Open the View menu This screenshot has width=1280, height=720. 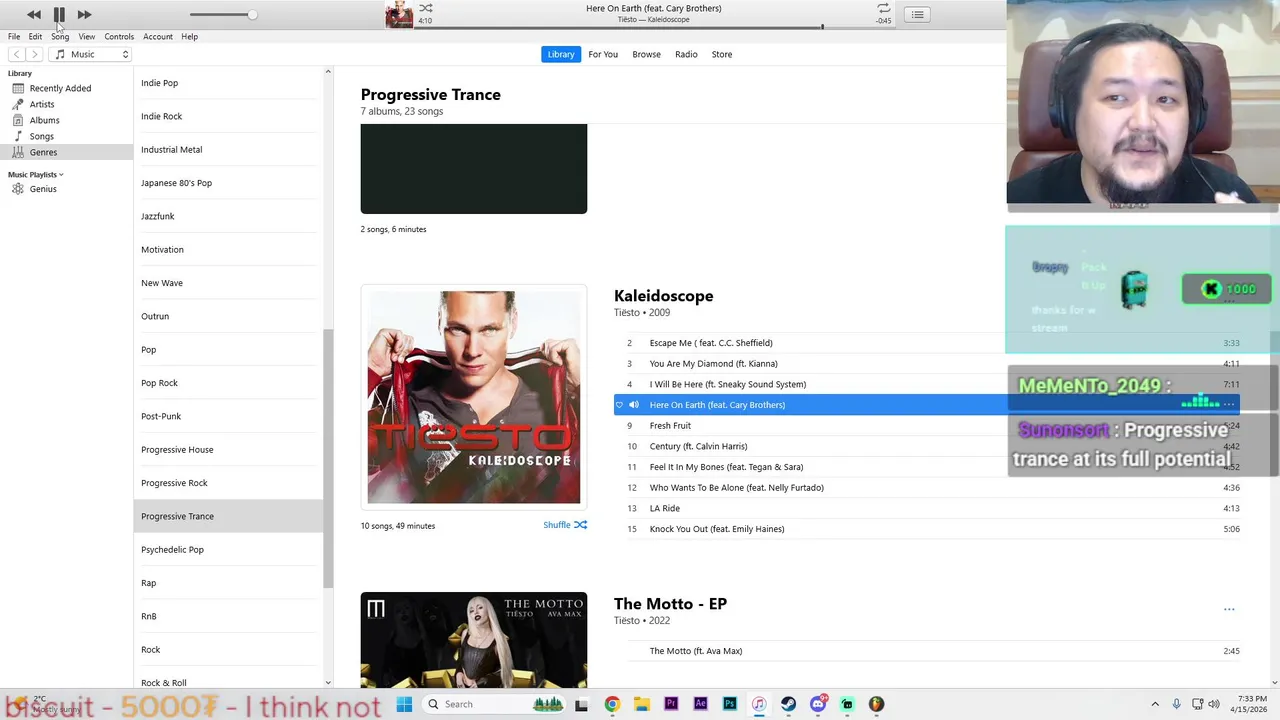87,36
